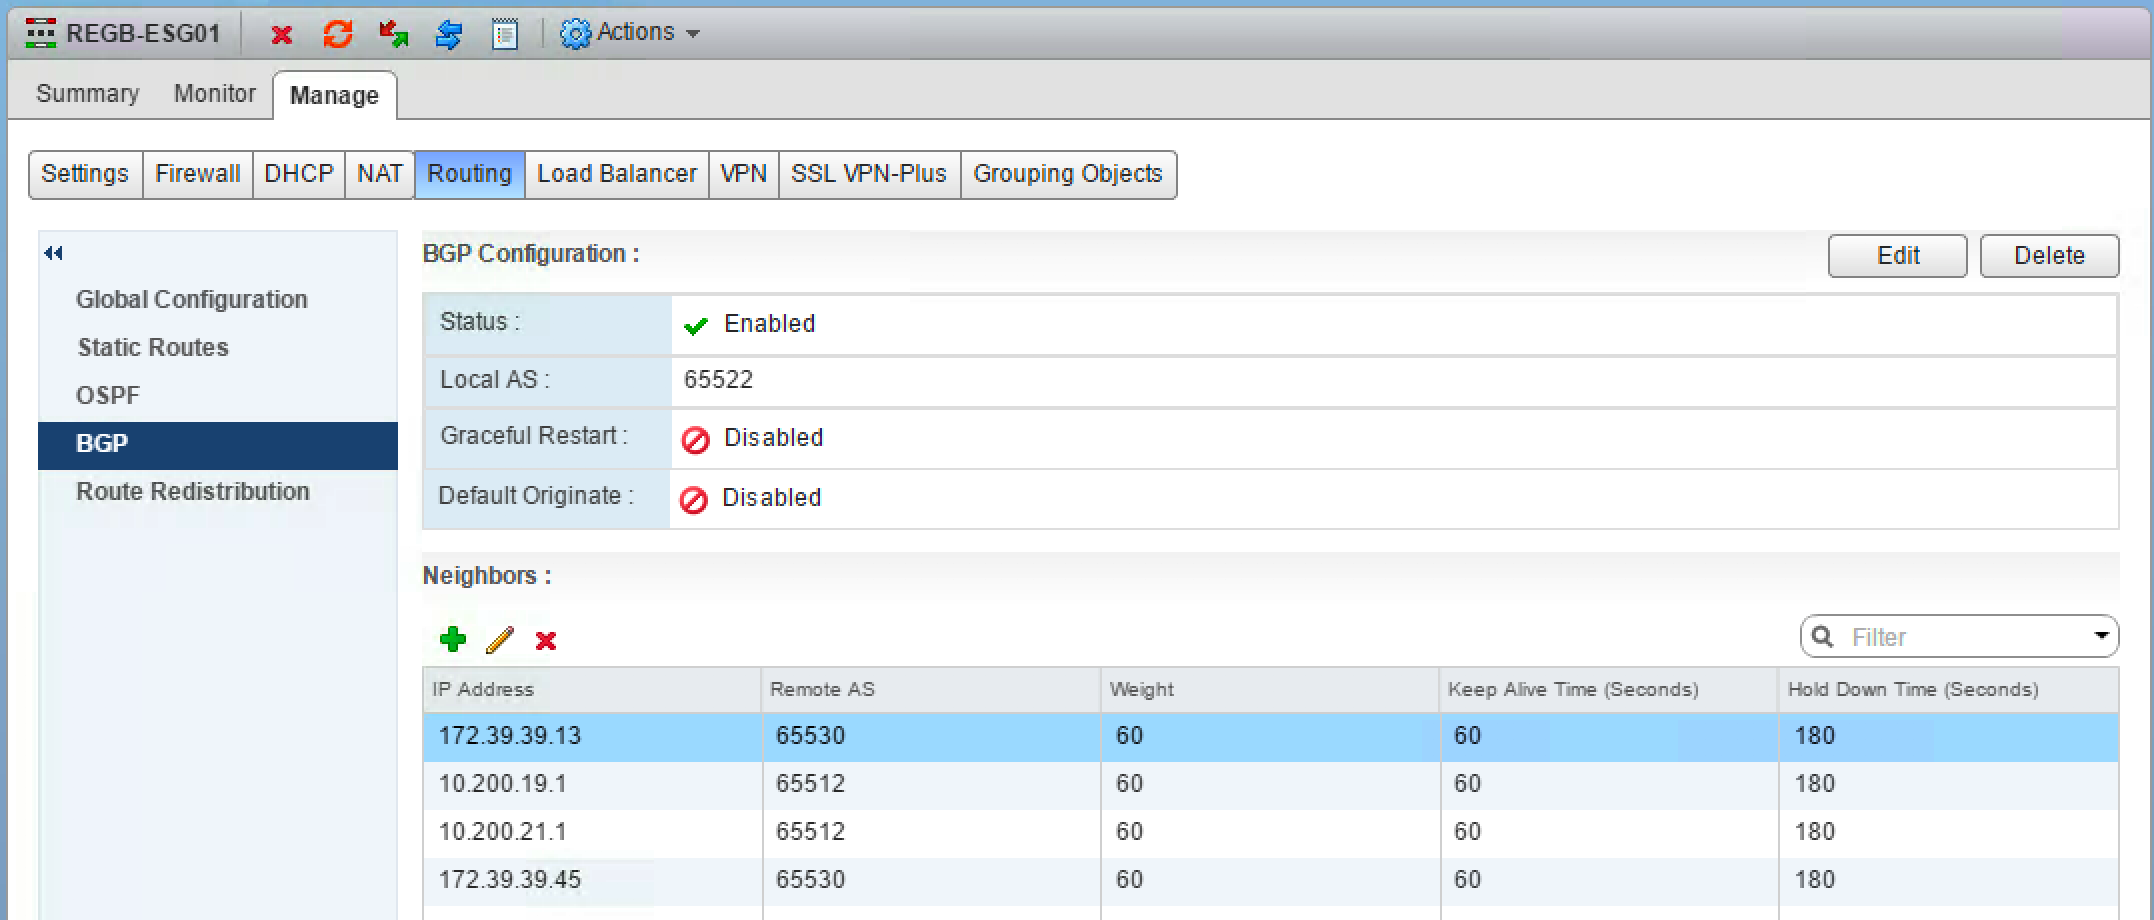This screenshot has width=2154, height=920.
Task: Click the Delete button for BGP Configuration
Action: [2049, 256]
